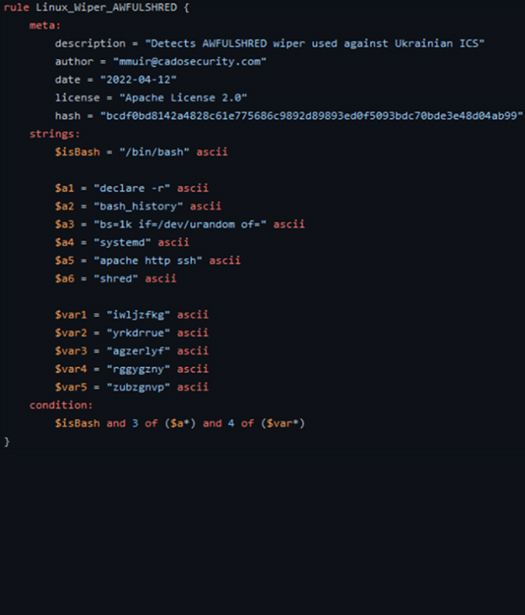The width and height of the screenshot is (525, 615).
Task: Click the "shred" string on $a6 line
Action: [116, 278]
